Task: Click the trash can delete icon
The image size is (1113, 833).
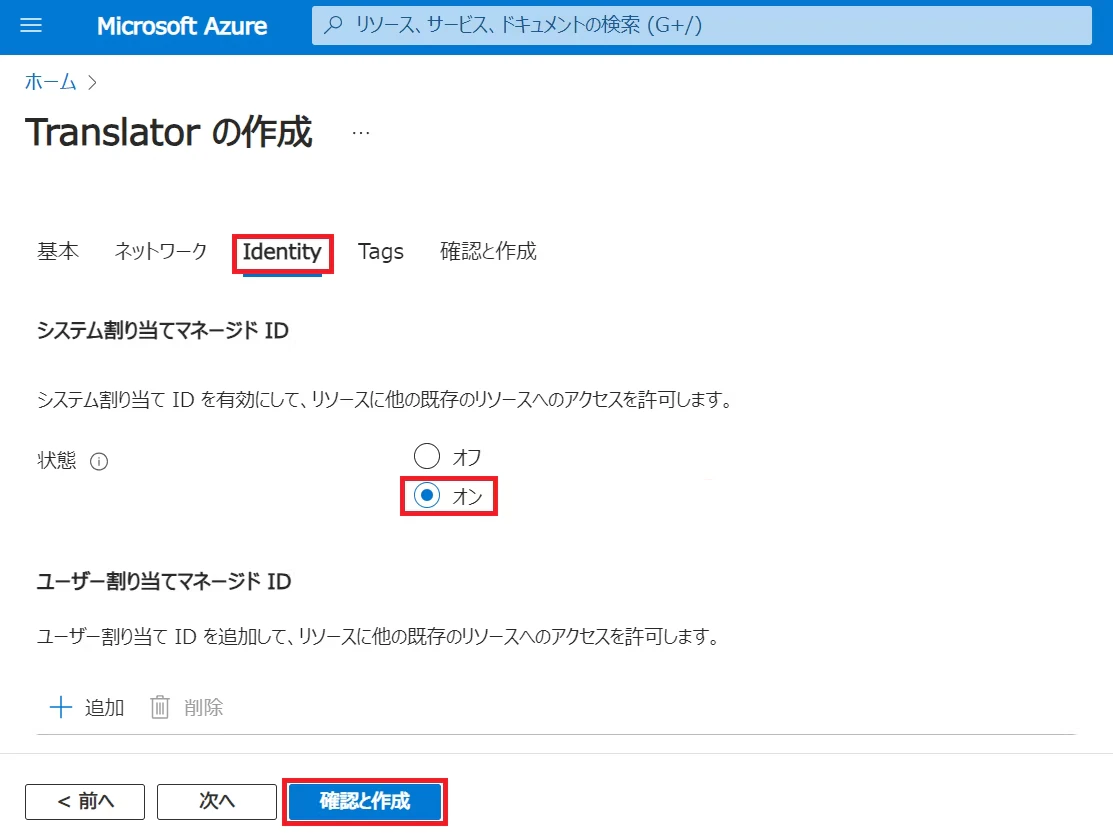Action: coord(160,707)
